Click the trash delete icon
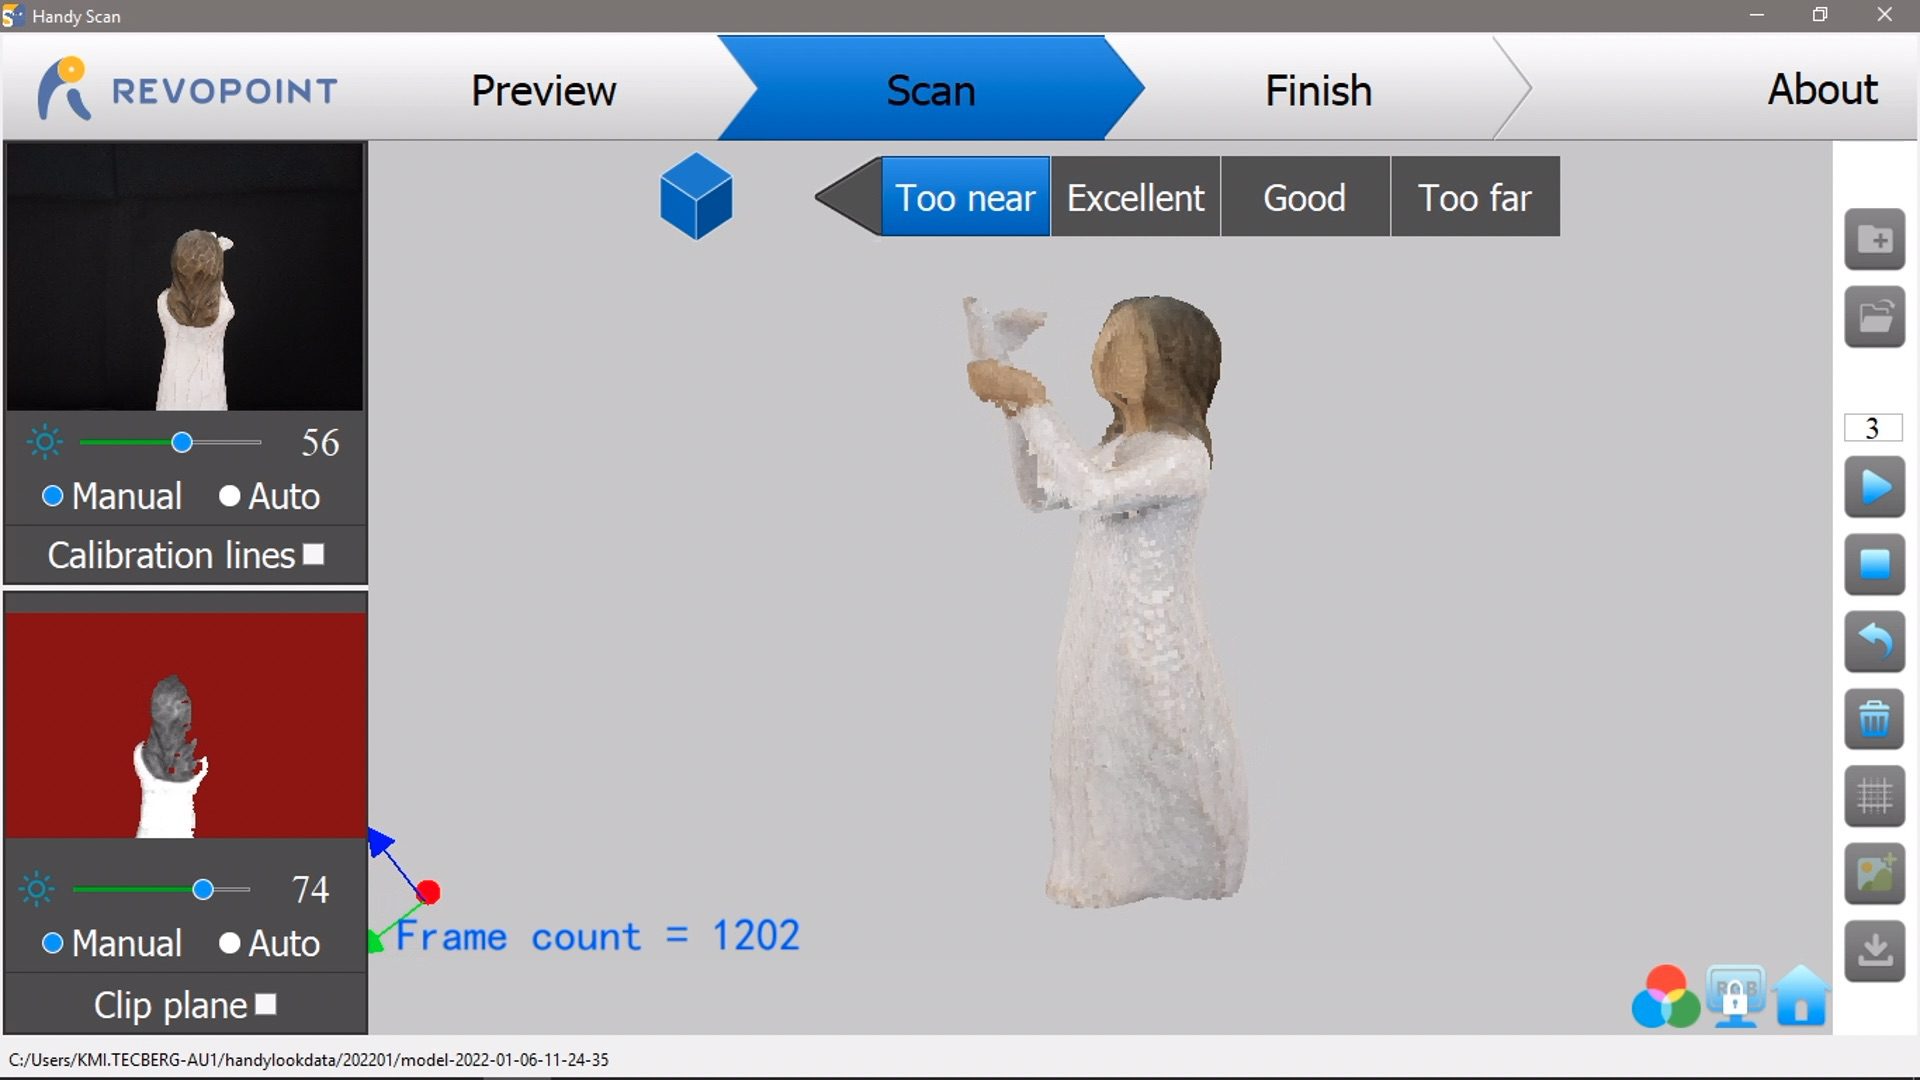The image size is (1920, 1080). pyautogui.click(x=1874, y=719)
